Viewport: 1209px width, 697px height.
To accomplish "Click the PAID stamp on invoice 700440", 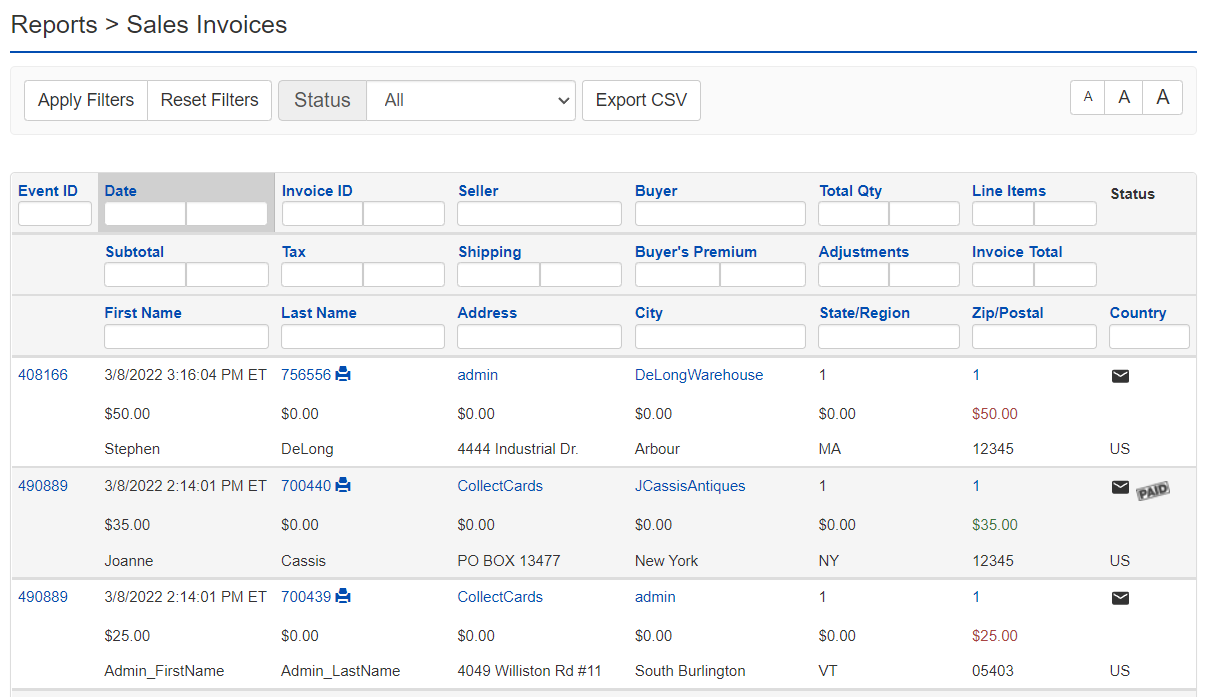I will (x=1152, y=490).
